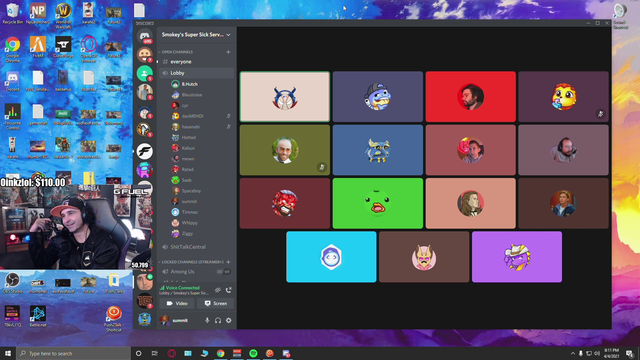Join the Among Us voice channel

point(196,272)
